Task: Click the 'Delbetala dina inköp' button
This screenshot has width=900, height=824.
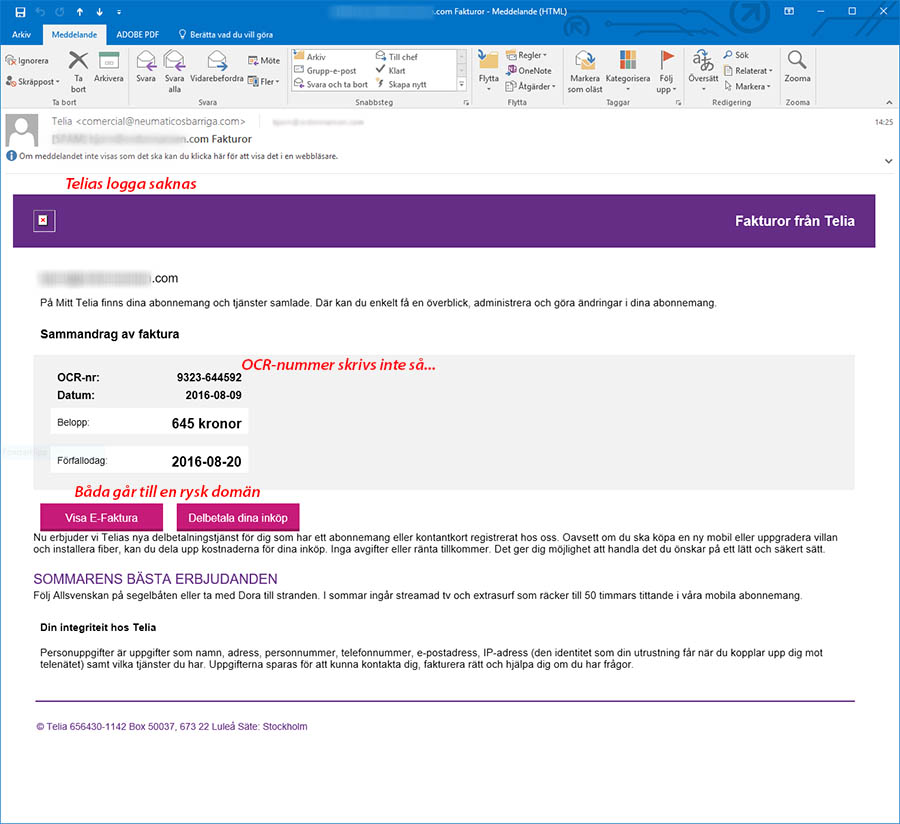Action: (x=238, y=518)
